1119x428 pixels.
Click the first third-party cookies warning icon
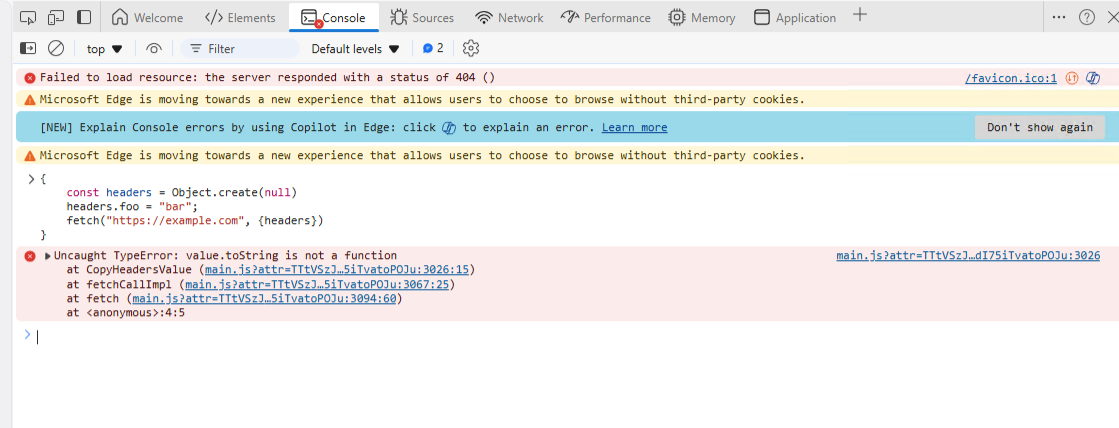30,99
